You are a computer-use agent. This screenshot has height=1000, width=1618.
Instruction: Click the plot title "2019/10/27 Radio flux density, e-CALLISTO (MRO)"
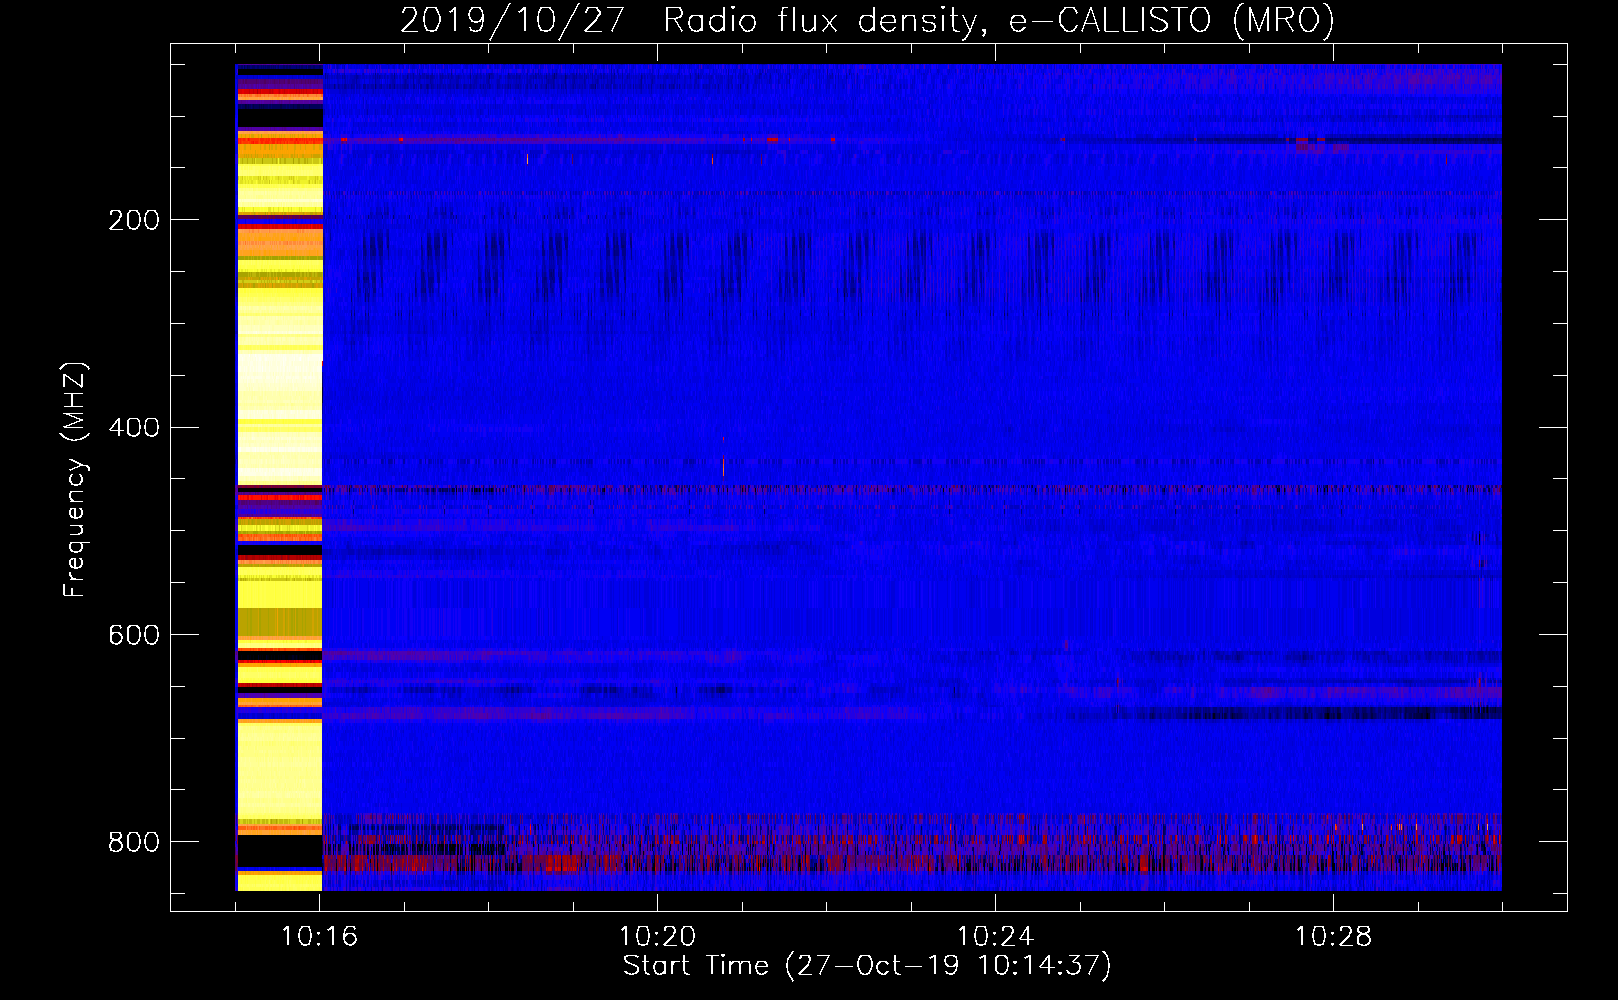click(867, 20)
